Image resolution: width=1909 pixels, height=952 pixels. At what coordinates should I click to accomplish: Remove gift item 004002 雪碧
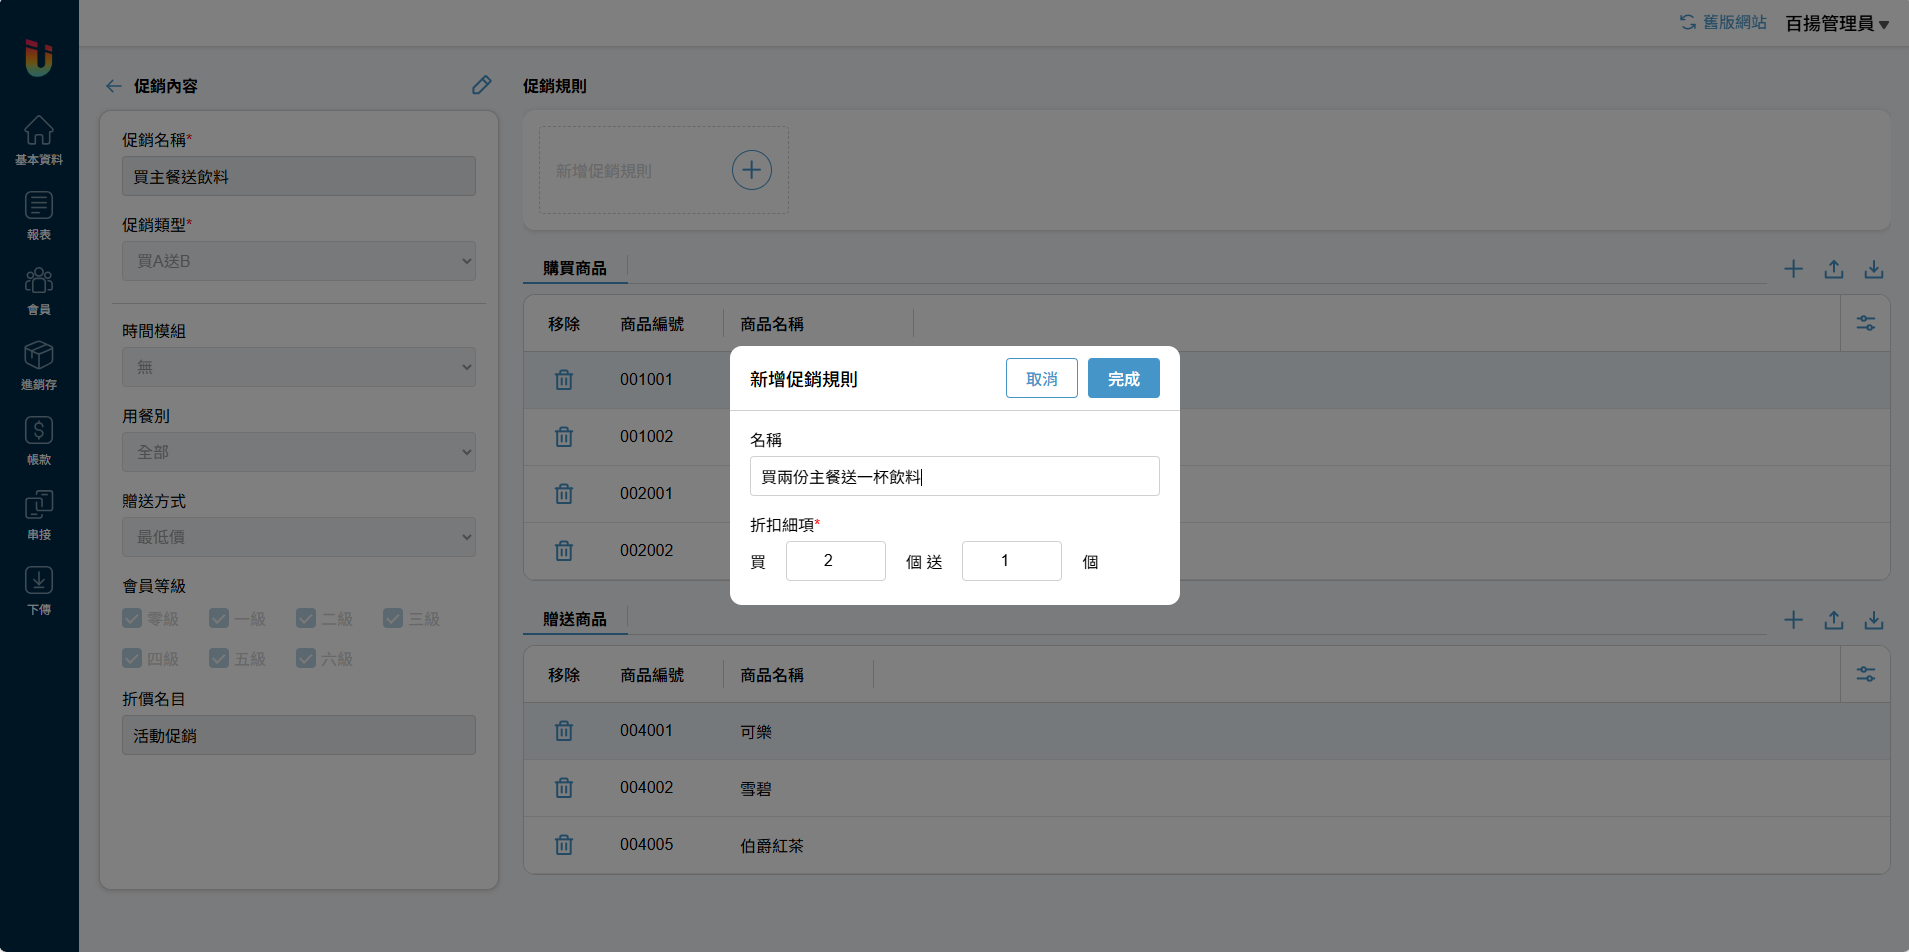(x=564, y=788)
